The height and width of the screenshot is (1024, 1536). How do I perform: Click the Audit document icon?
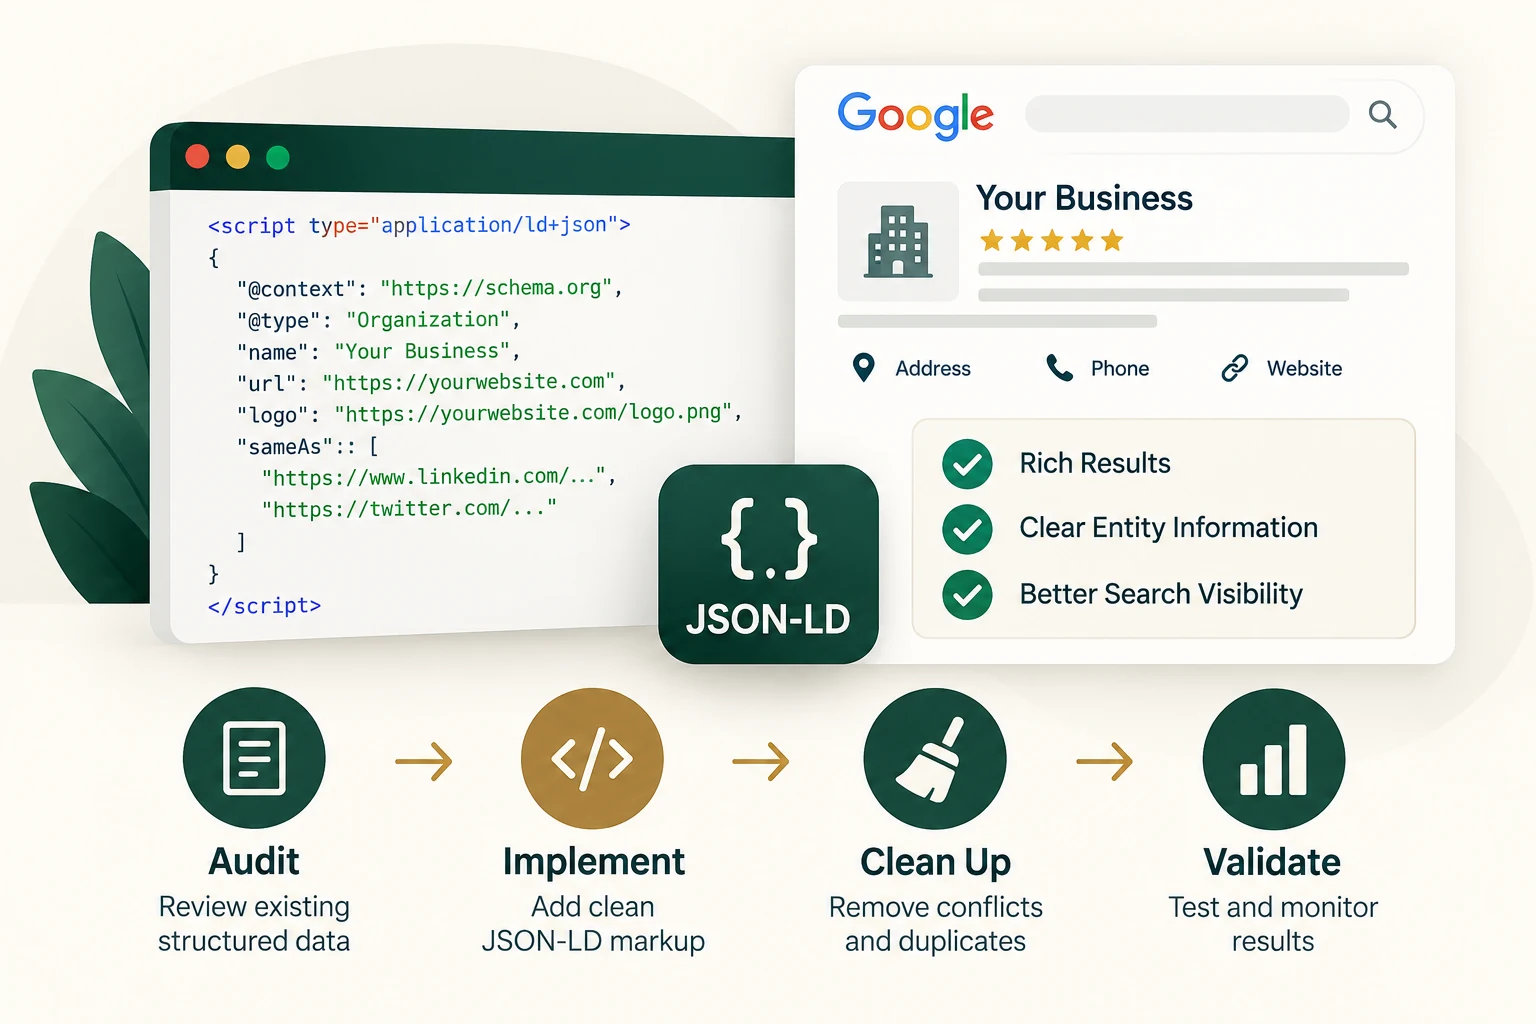tap(254, 758)
